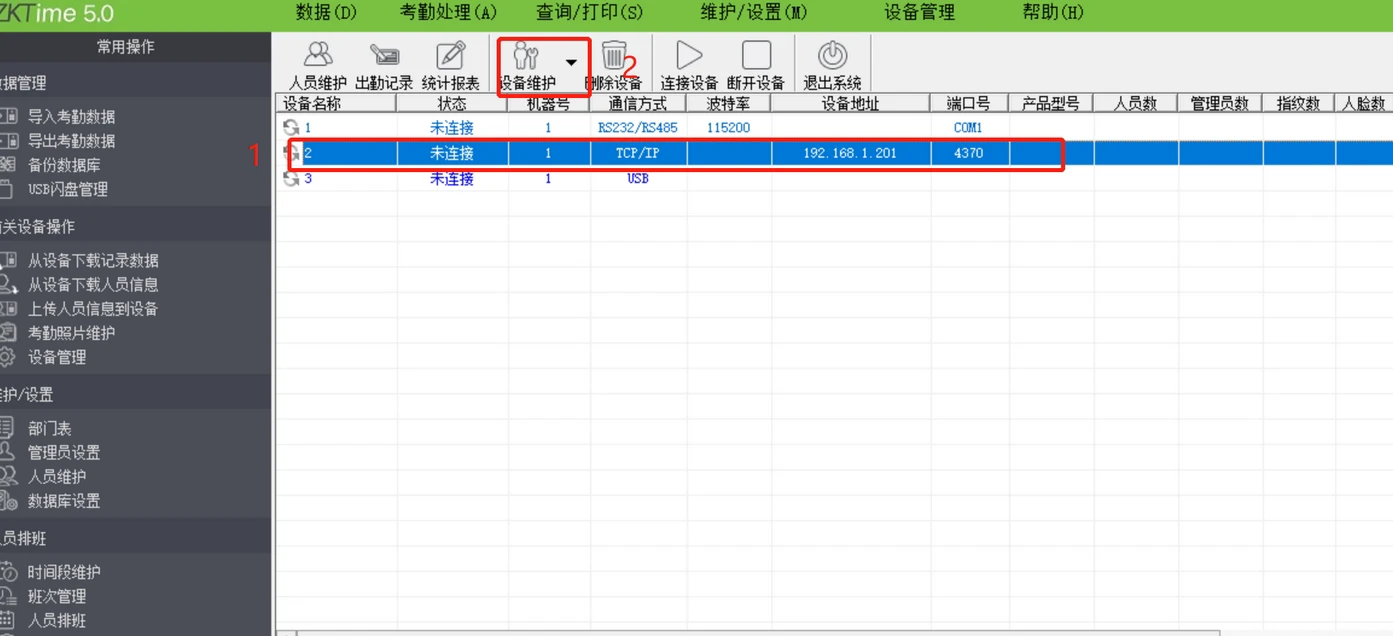The height and width of the screenshot is (636, 1393).
Task: Click the icon beside 数据库设置 in sidebar
Action: tap(8, 500)
